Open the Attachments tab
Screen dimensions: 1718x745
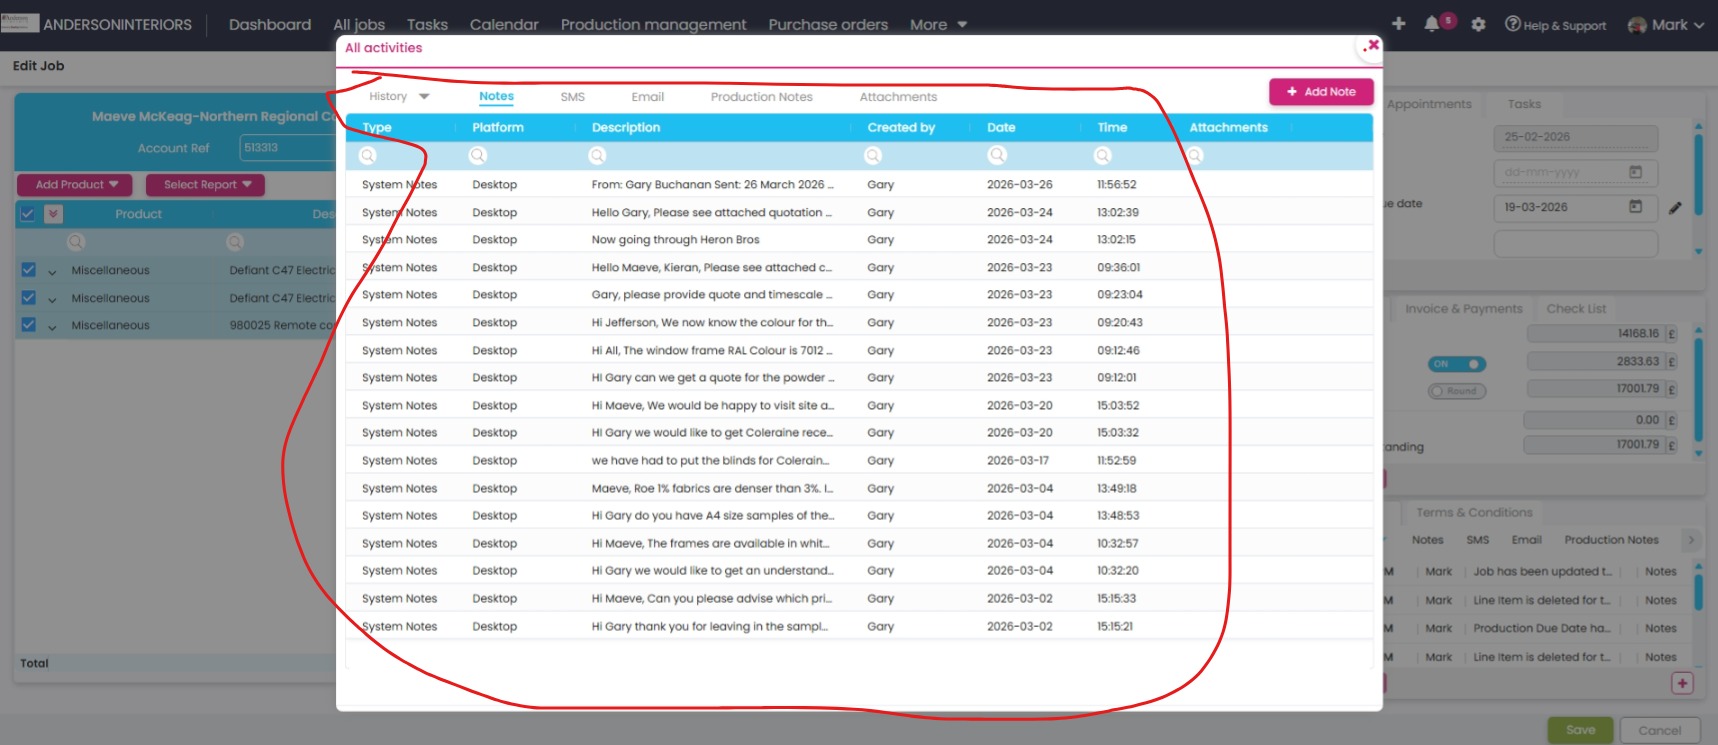[898, 97]
